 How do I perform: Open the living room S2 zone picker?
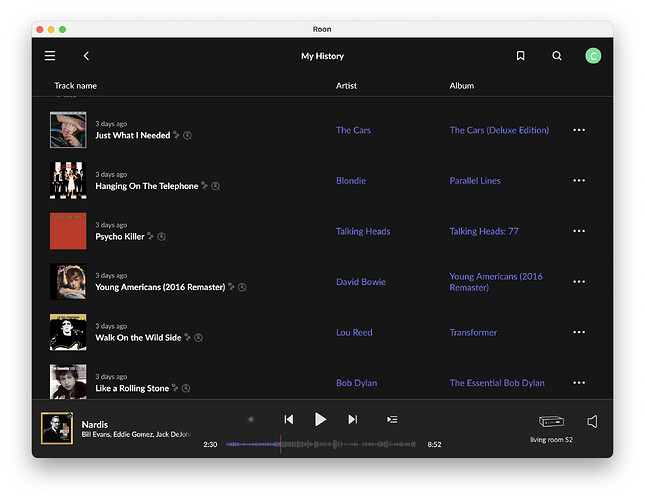tap(551, 428)
